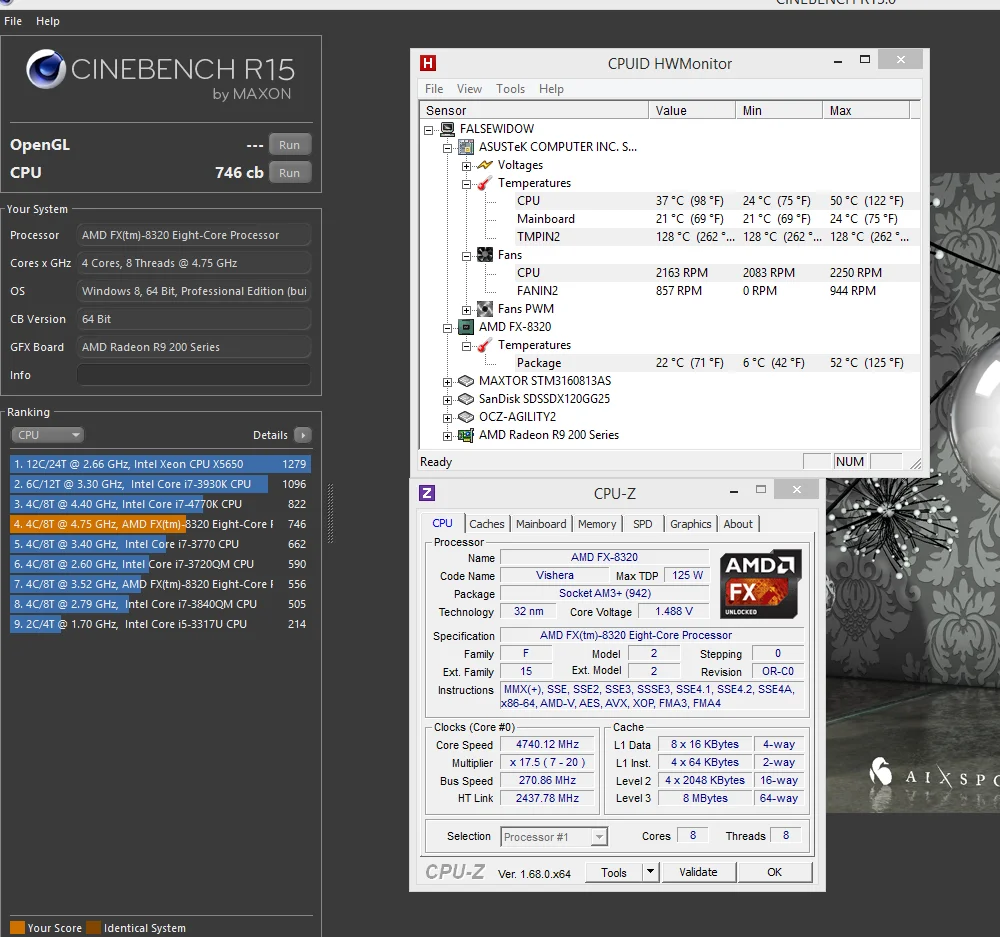Image resolution: width=1000 pixels, height=937 pixels.
Task: Click the Details arrow button in Ranking
Action: [x=303, y=435]
